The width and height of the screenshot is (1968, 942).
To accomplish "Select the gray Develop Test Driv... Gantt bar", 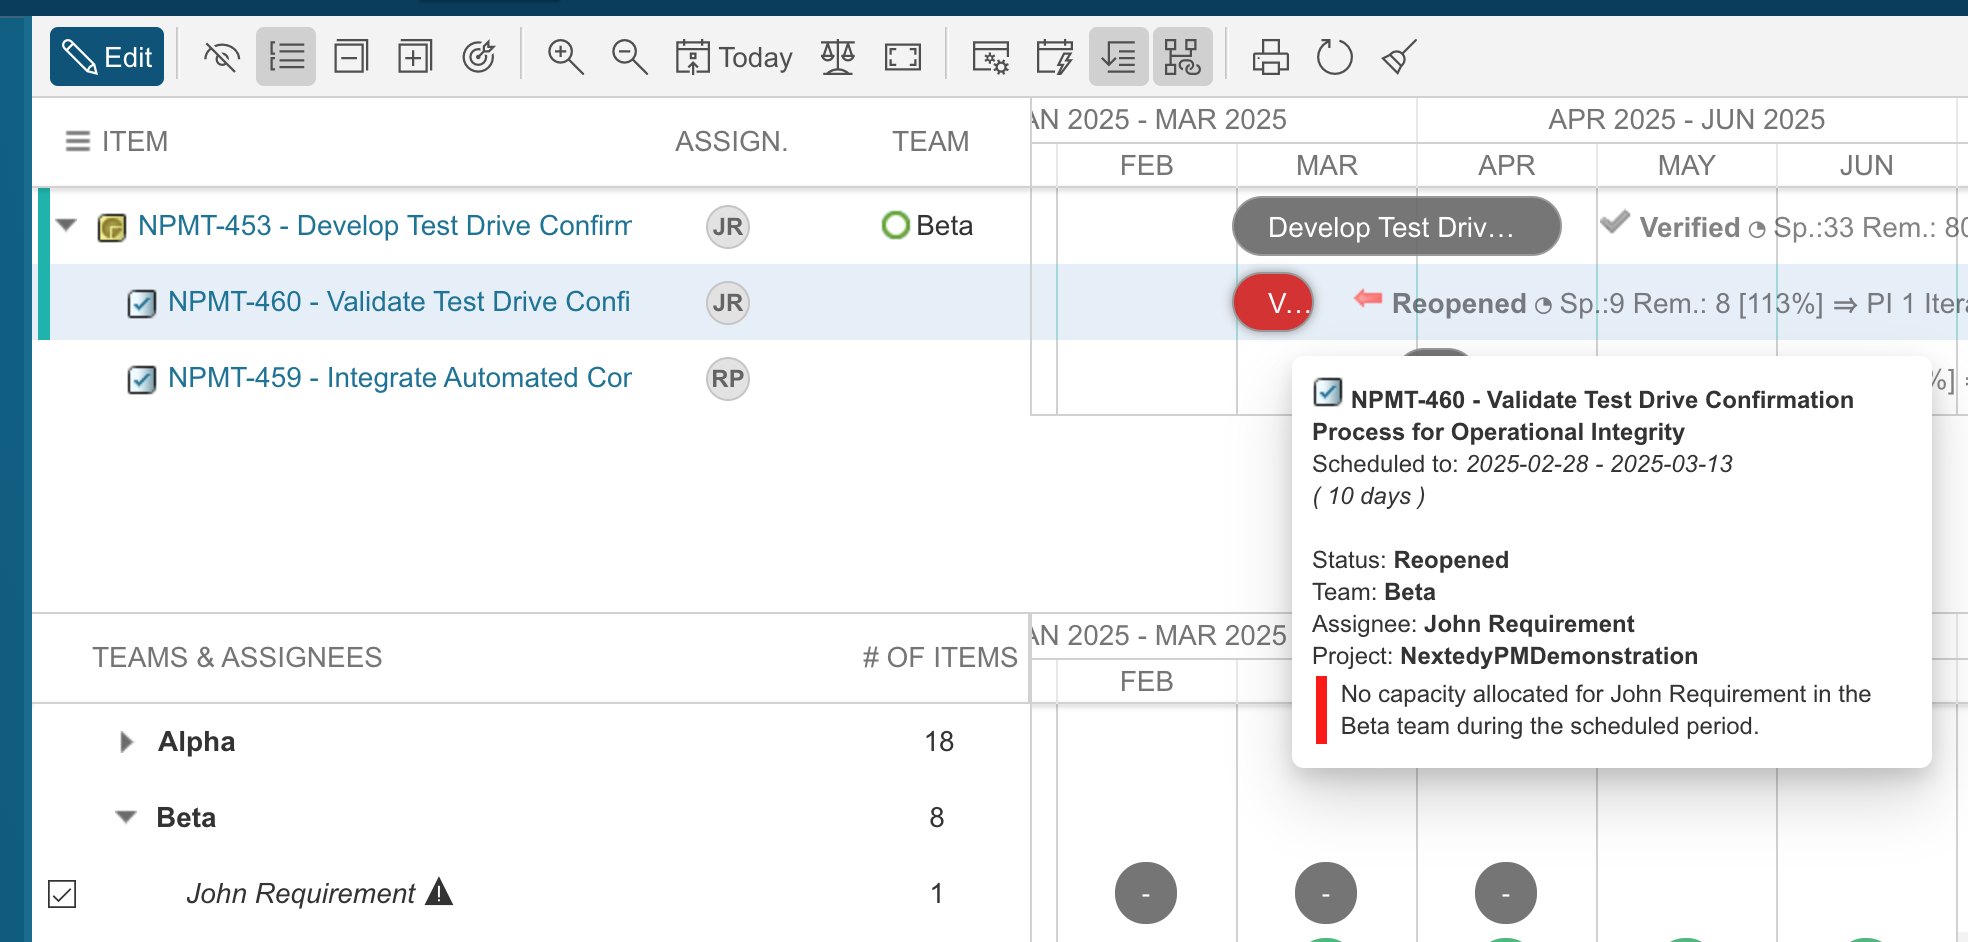I will pos(1396,227).
